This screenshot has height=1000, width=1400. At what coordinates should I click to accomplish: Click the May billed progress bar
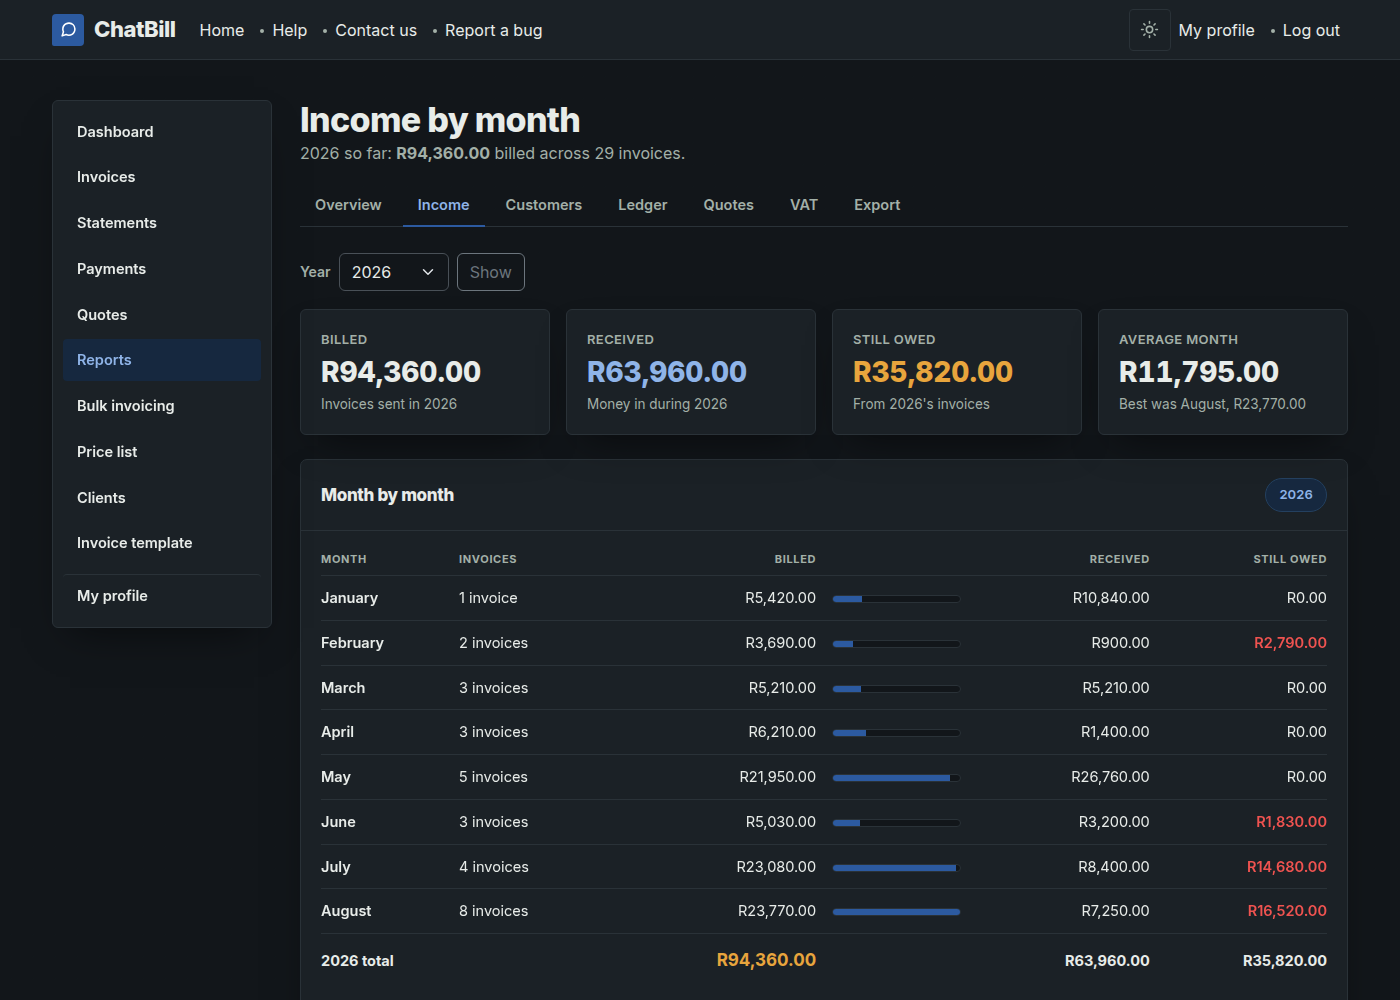(896, 778)
